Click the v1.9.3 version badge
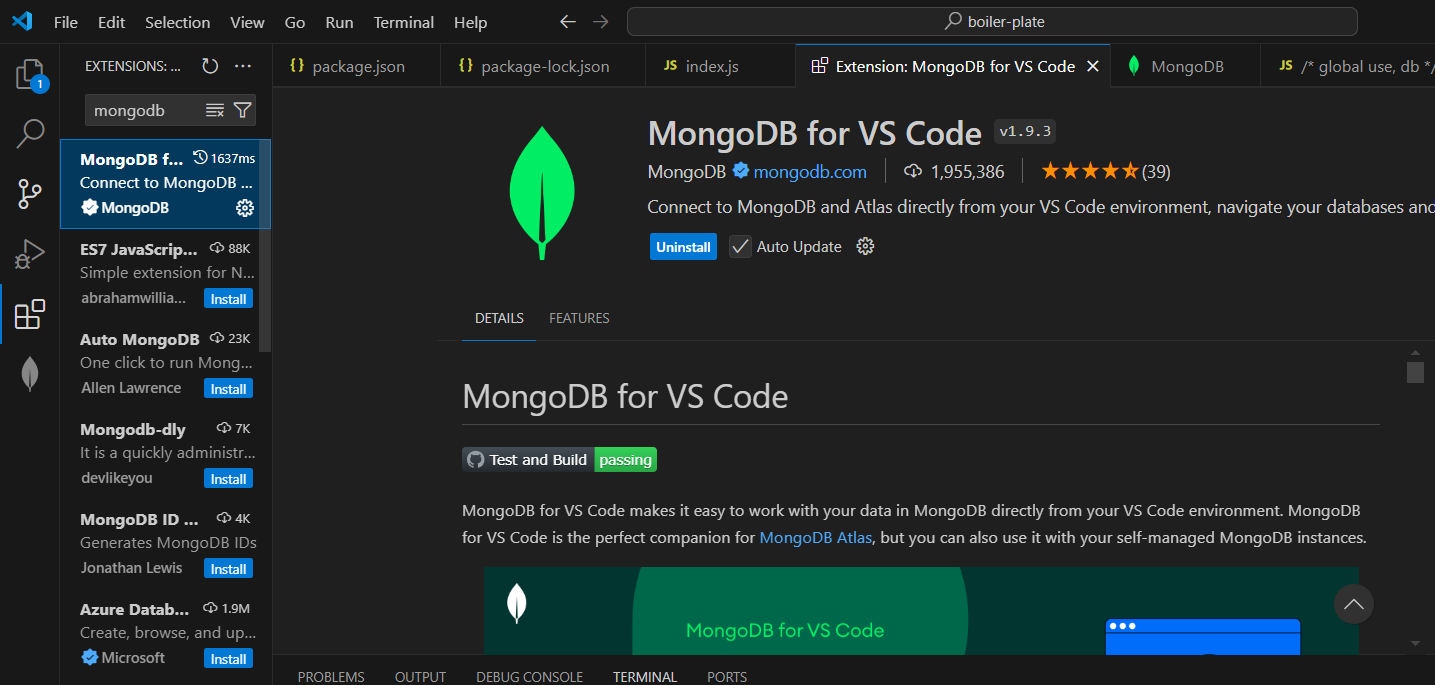 (1025, 132)
